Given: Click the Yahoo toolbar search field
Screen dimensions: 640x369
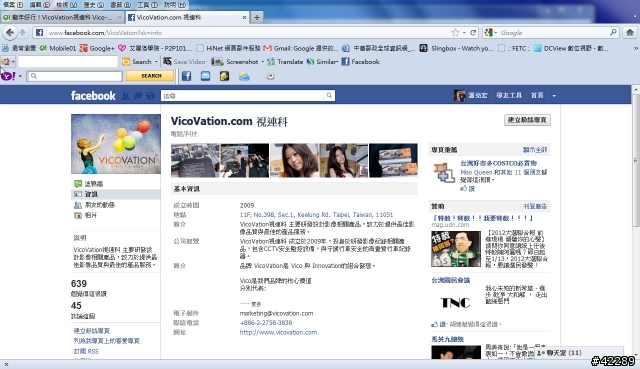Looking at the screenshot, I should coord(75,76).
